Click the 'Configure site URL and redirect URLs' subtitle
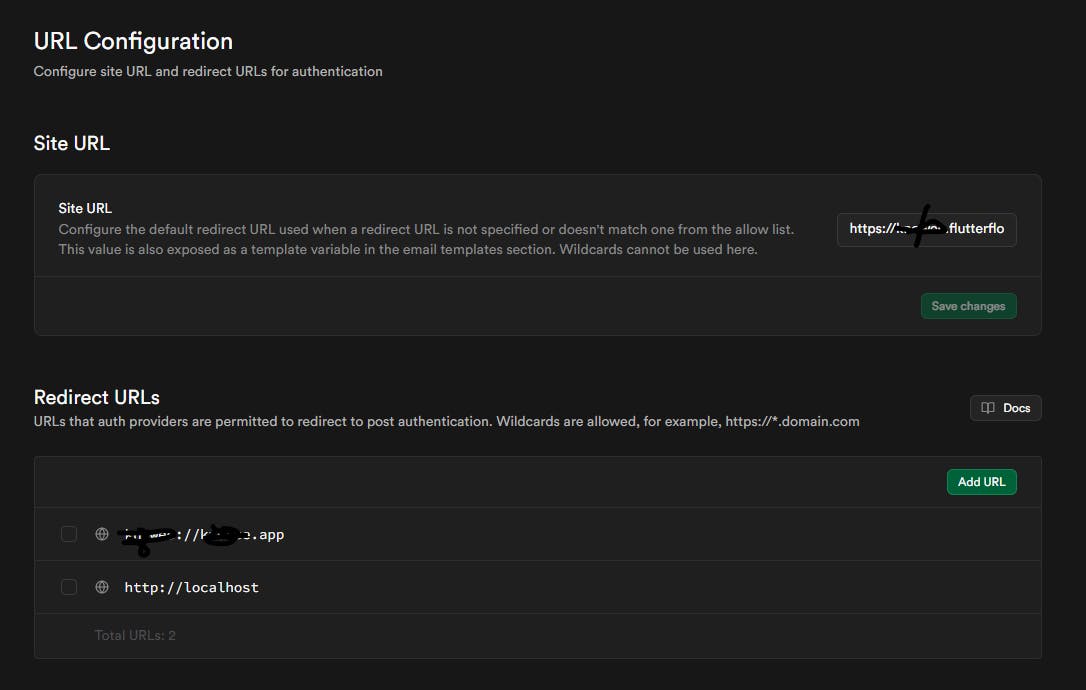Screen dimensions: 1086x690 pyautogui.click(x=208, y=71)
